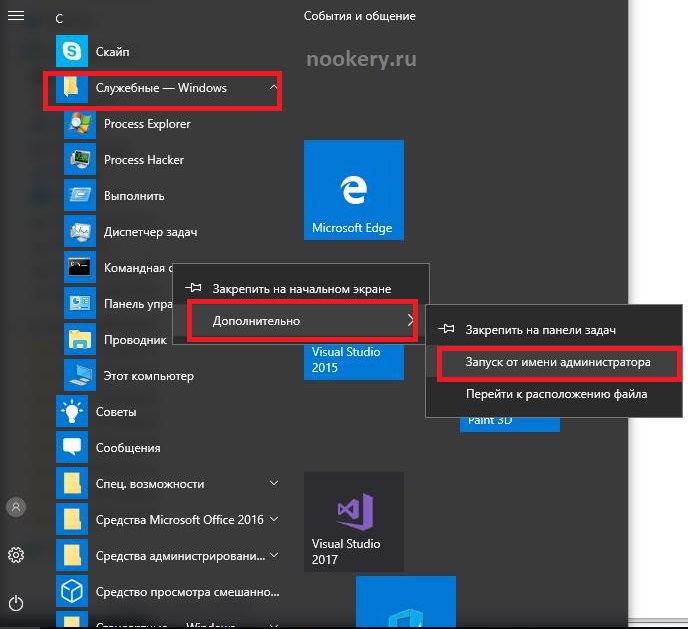Click the Проводник label
Image resolution: width=688 pixels, height=629 pixels.
pos(135,340)
